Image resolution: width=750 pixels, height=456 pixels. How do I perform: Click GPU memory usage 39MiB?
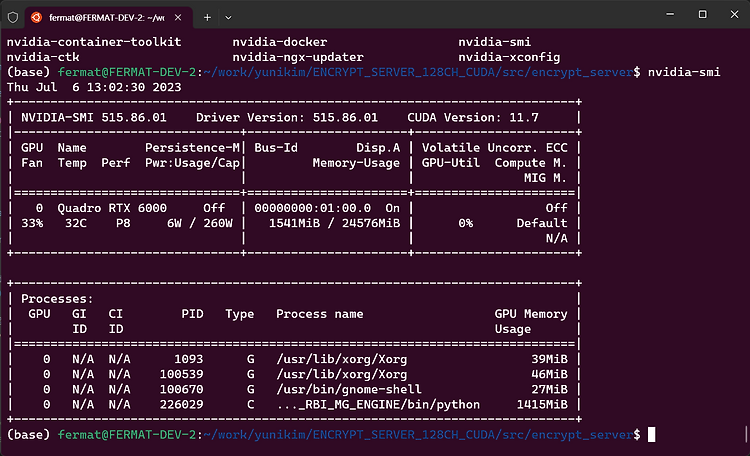coord(549,359)
